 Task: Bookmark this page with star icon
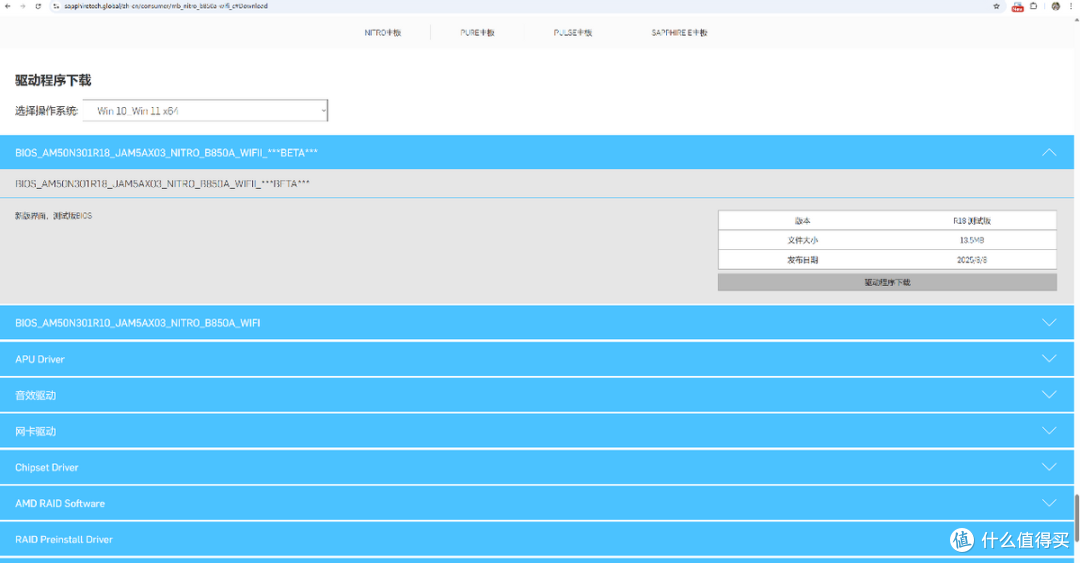[x=996, y=6]
